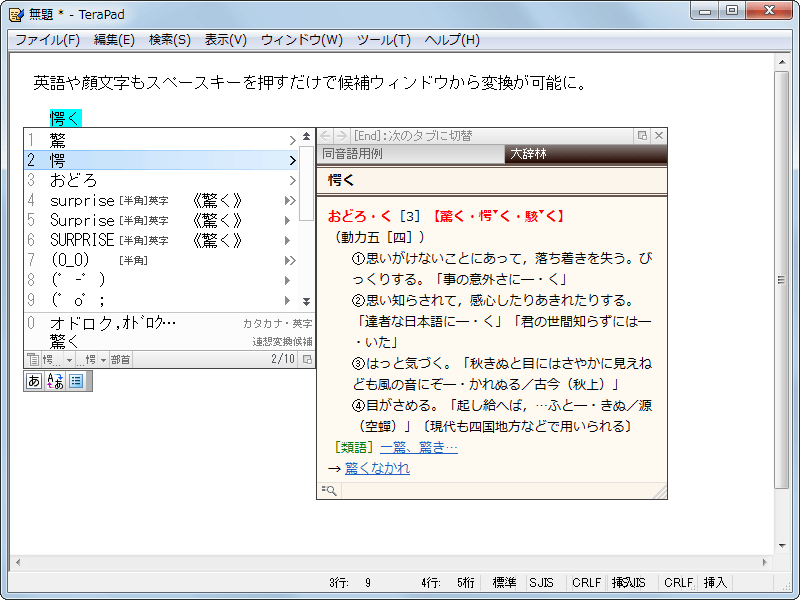Viewport: 800px width, 600px height.
Task: Jump to top of candidate list
Action: pyautogui.click(x=306, y=136)
